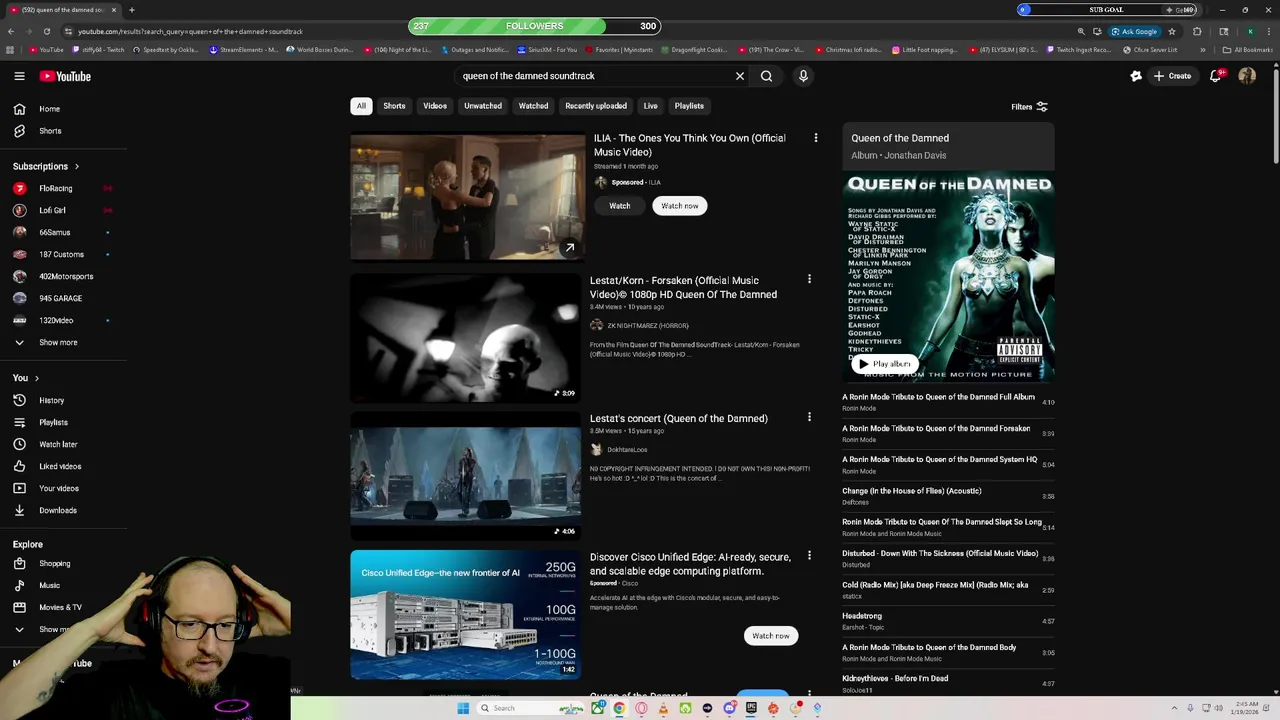Select the Live filter chip
The width and height of the screenshot is (1280, 720).
click(650, 106)
